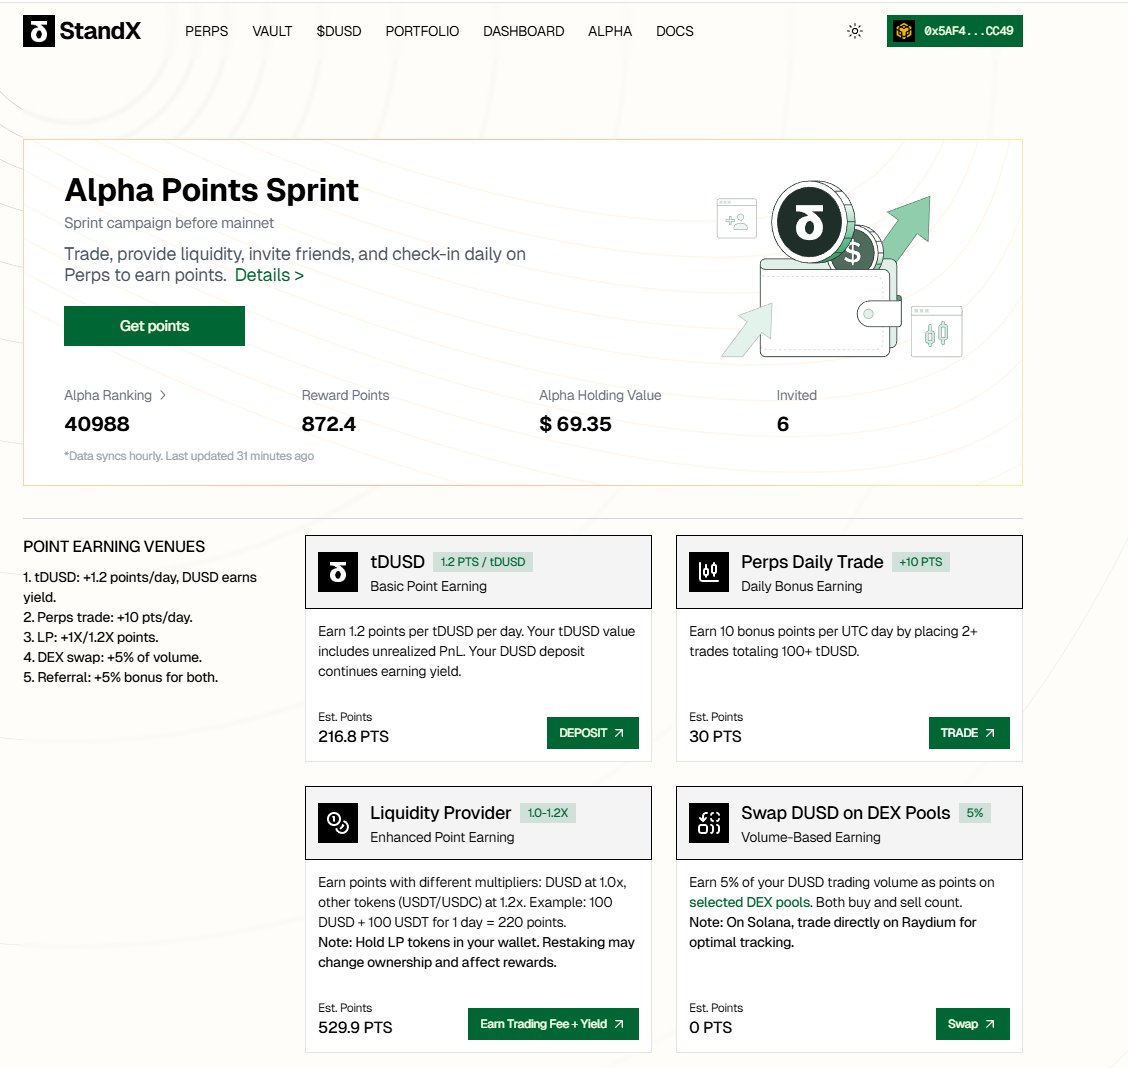Follow the Details > link
This screenshot has width=1128, height=1068.
click(269, 275)
